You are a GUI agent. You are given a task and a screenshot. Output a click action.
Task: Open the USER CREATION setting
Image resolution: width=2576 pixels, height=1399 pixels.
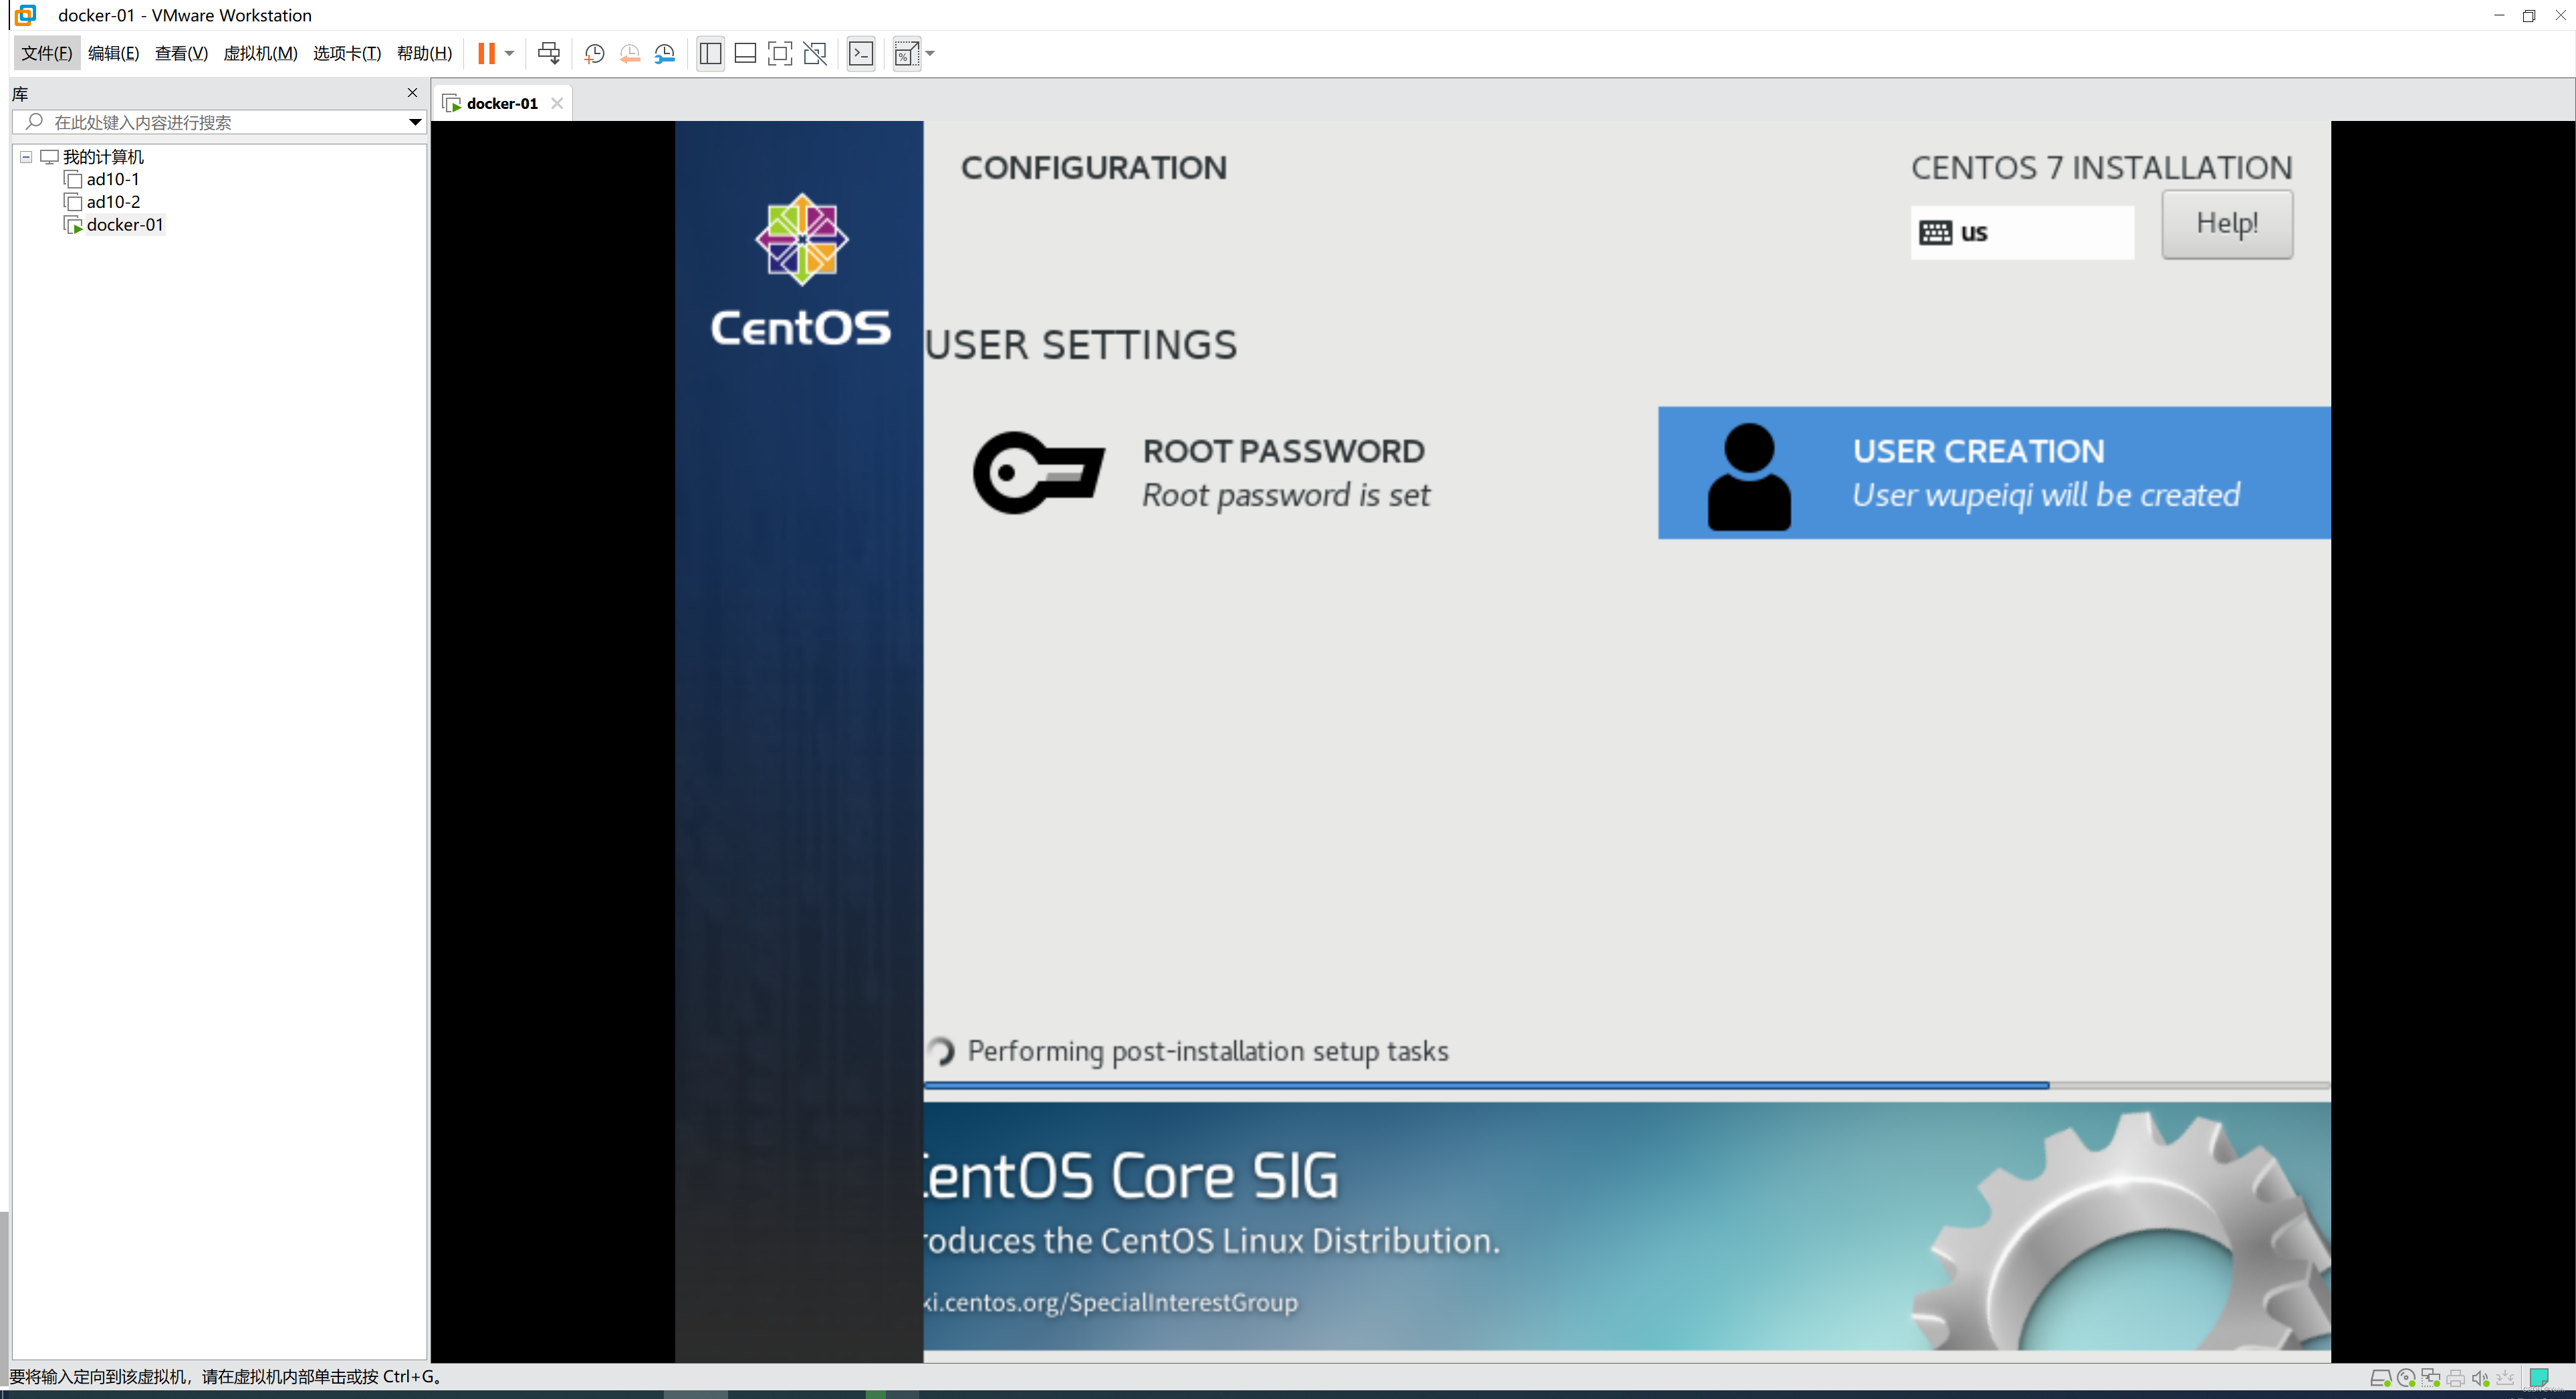pyautogui.click(x=1994, y=473)
